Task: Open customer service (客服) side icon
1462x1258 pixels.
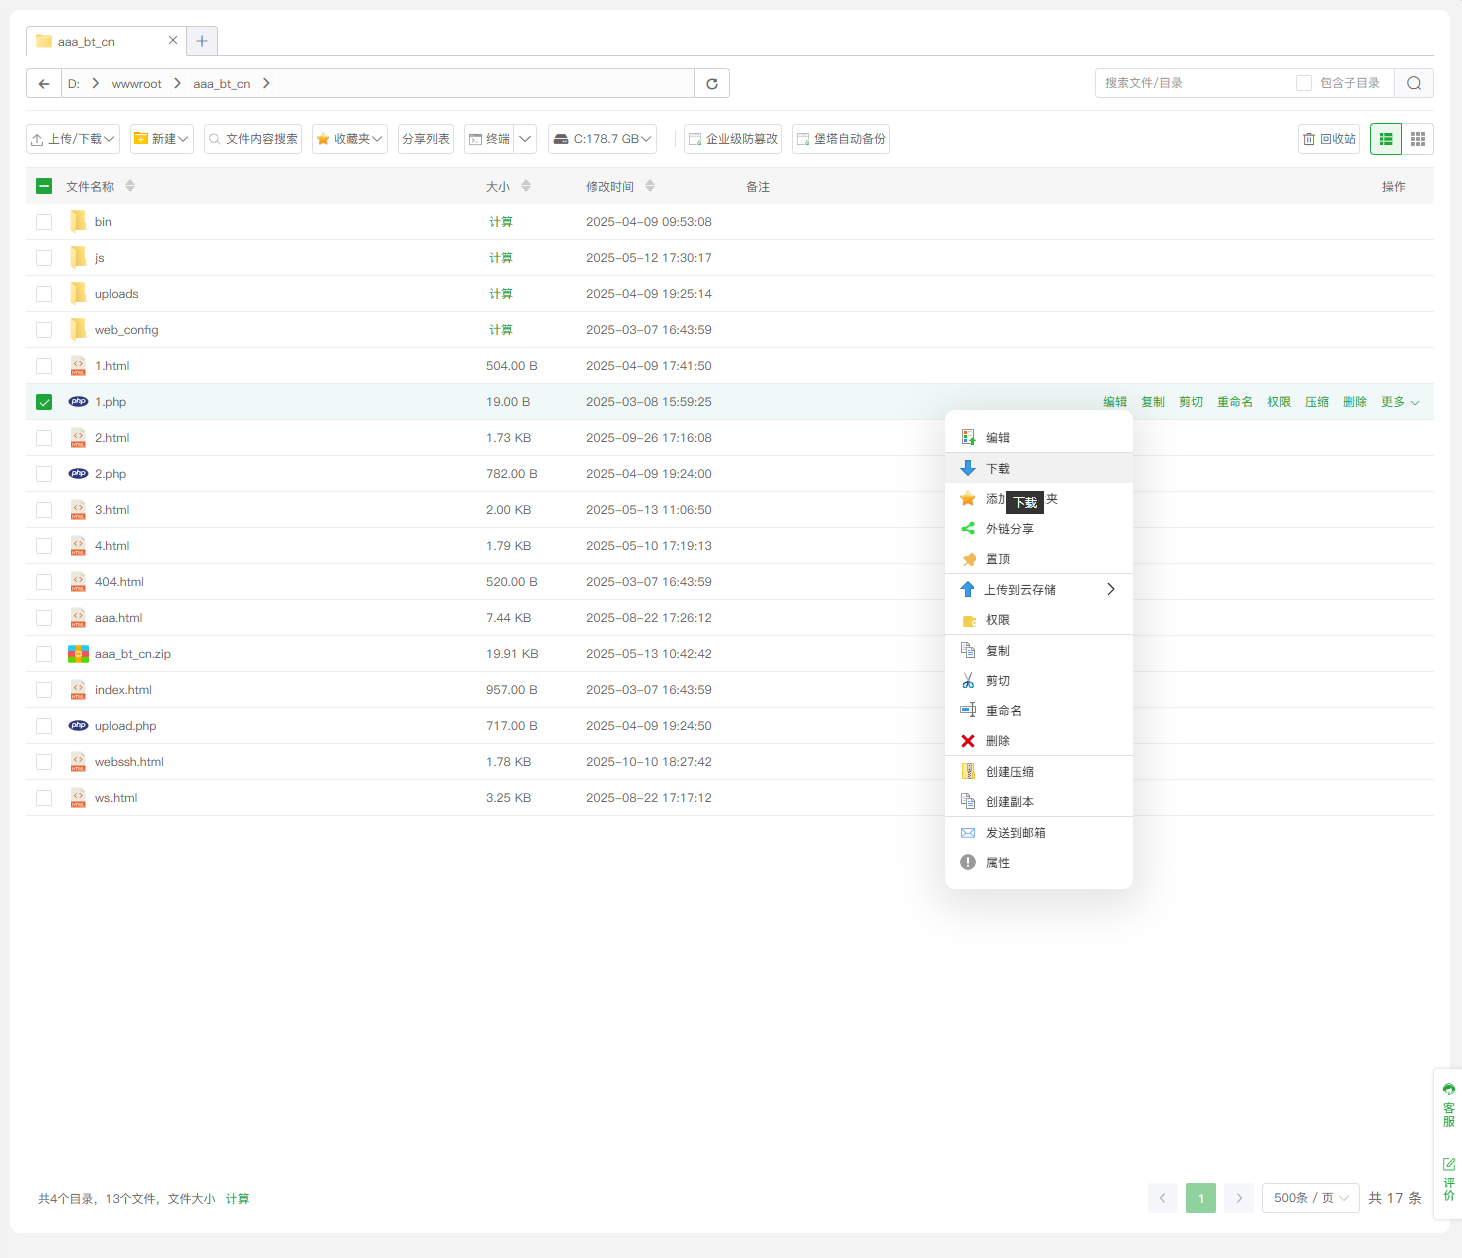Action: tap(1448, 1105)
